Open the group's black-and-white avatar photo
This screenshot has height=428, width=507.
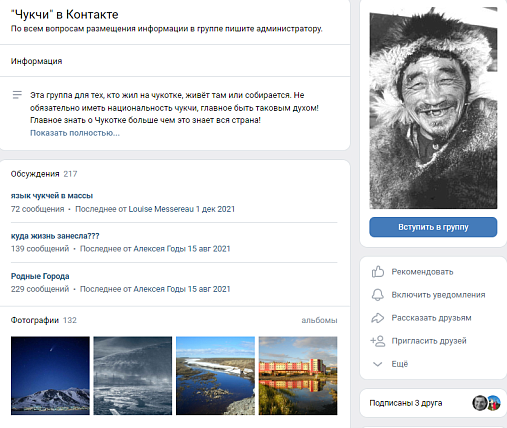[433, 108]
